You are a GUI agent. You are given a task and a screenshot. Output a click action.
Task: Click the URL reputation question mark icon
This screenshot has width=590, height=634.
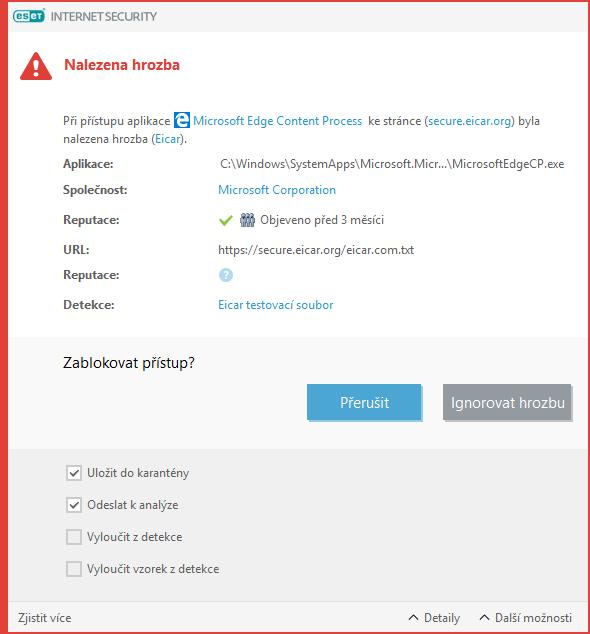coord(226,275)
